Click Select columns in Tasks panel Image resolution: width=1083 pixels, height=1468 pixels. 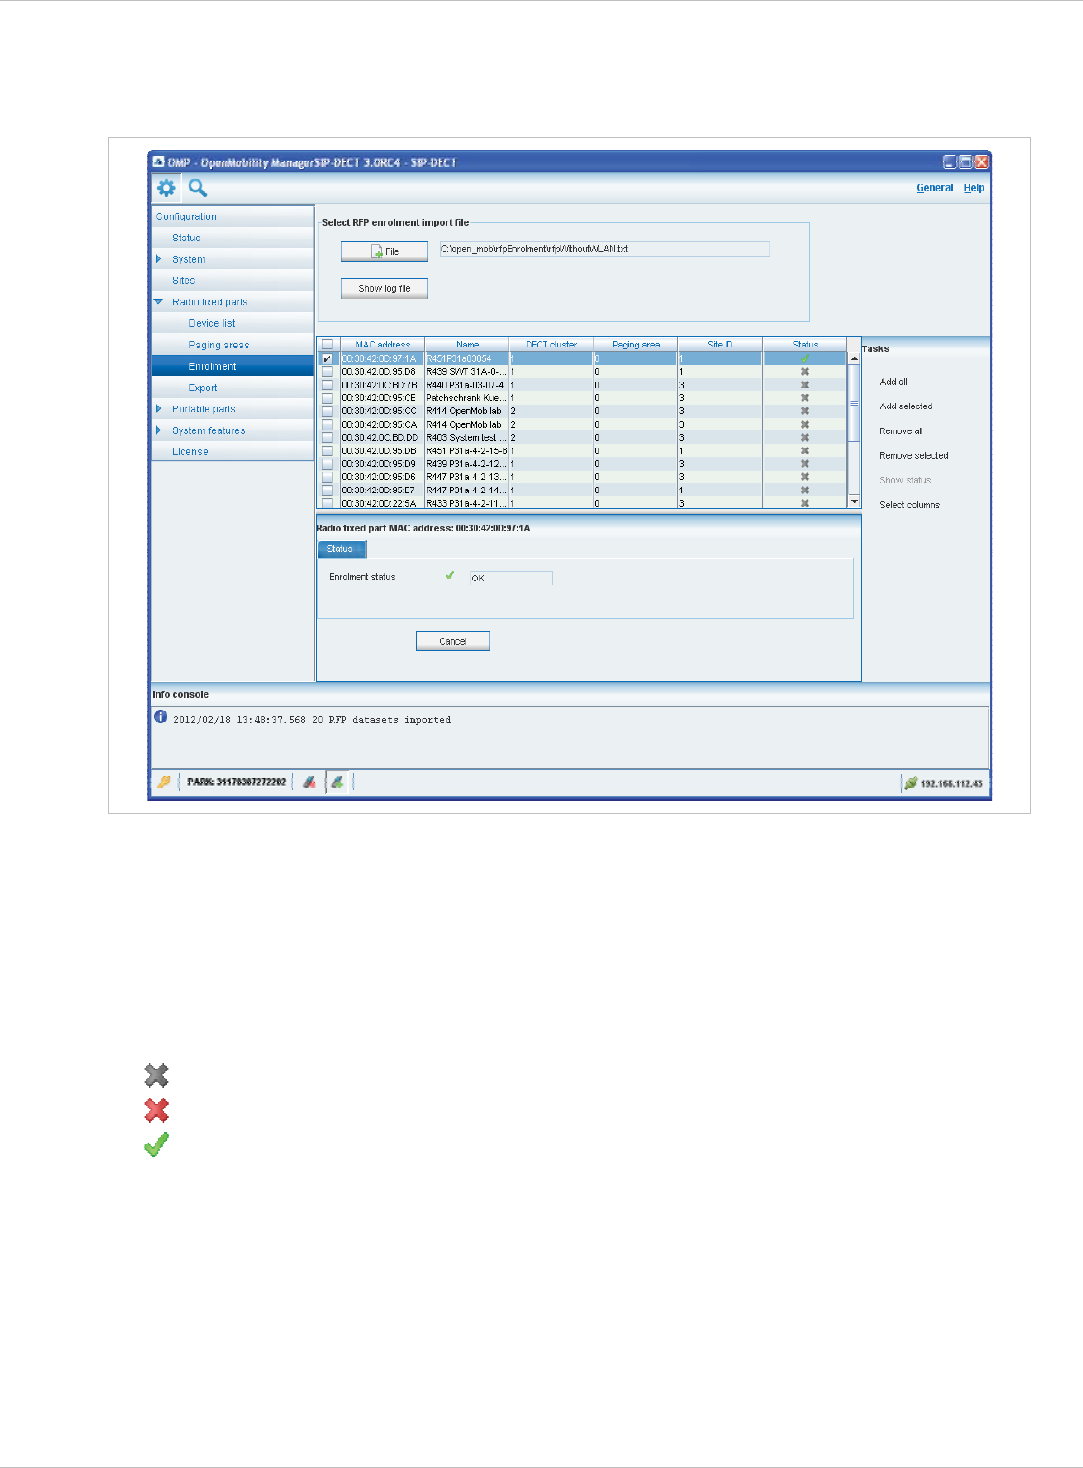point(910,505)
